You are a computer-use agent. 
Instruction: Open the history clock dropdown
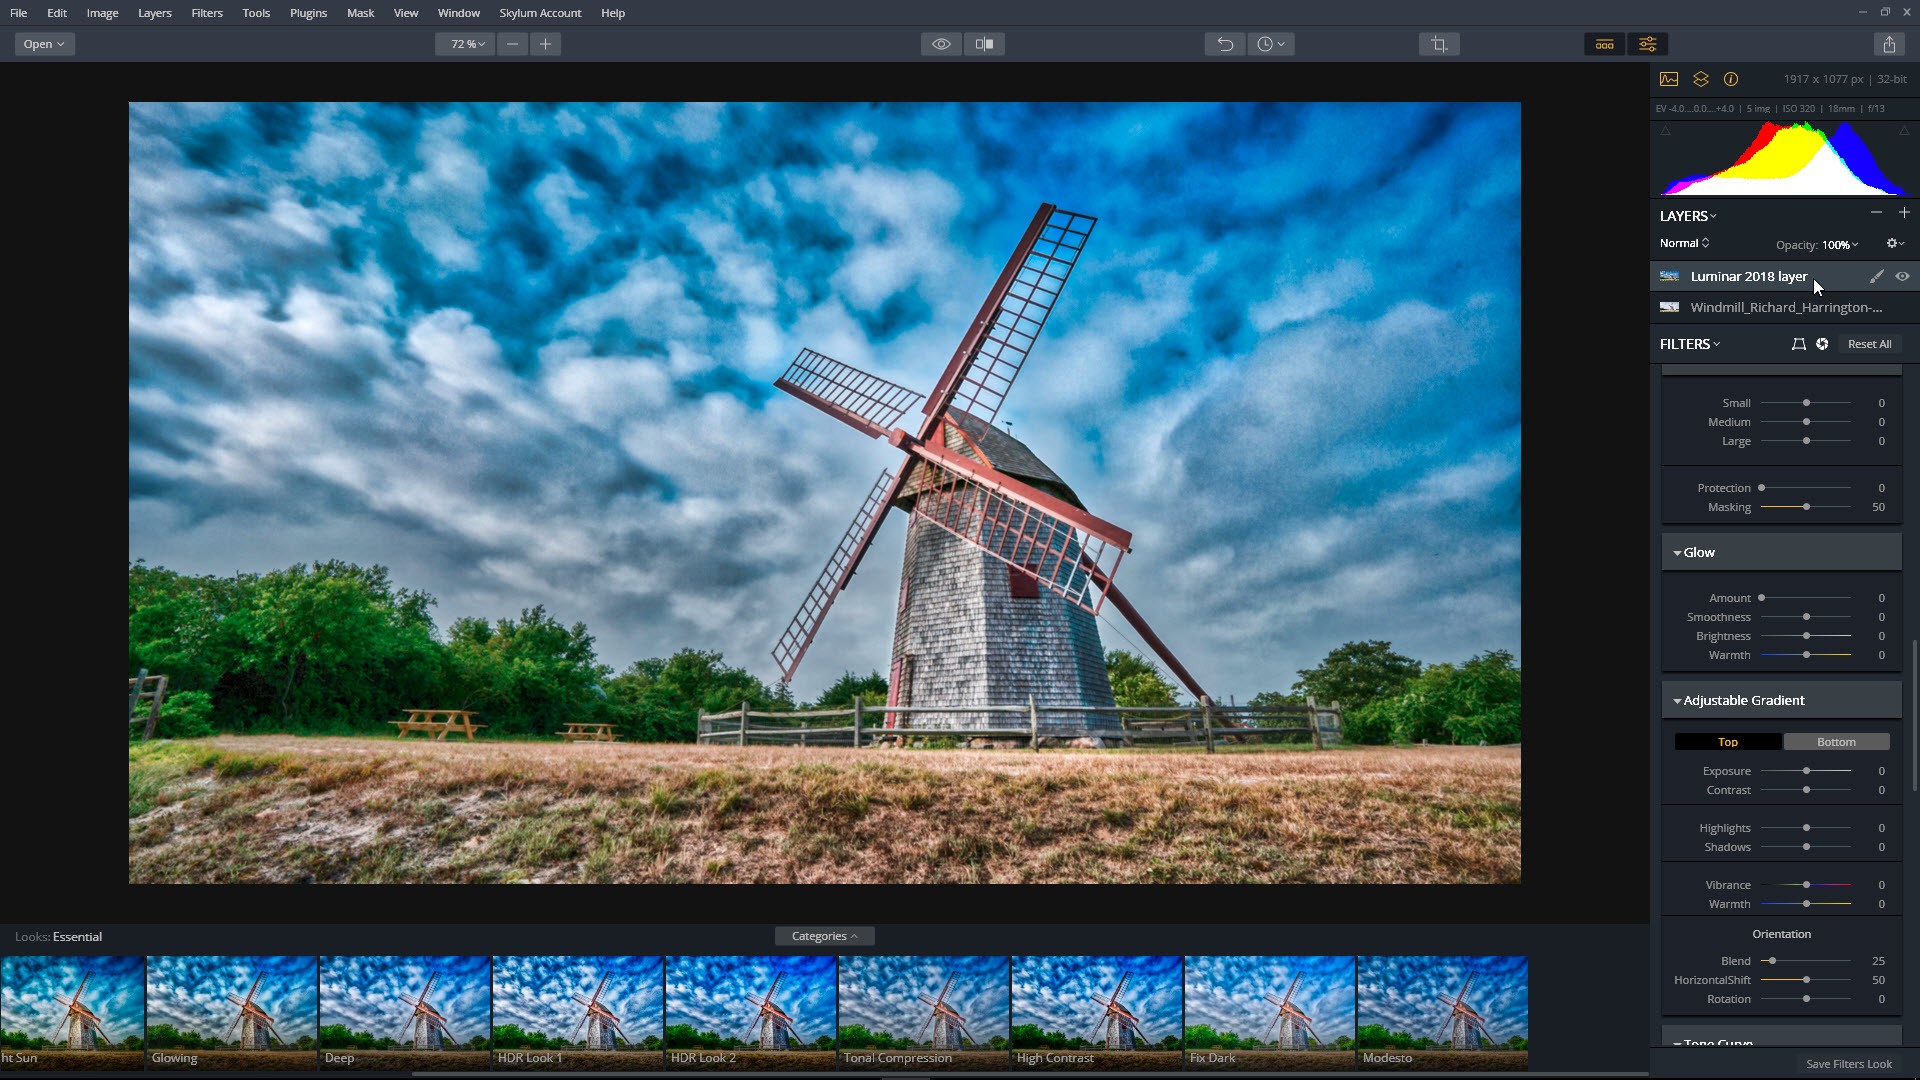coord(1270,44)
